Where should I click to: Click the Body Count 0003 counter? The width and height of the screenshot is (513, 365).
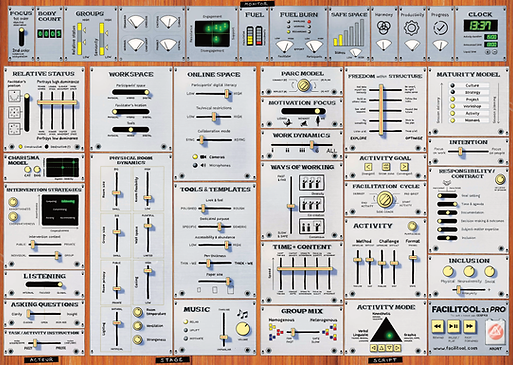coord(49,34)
